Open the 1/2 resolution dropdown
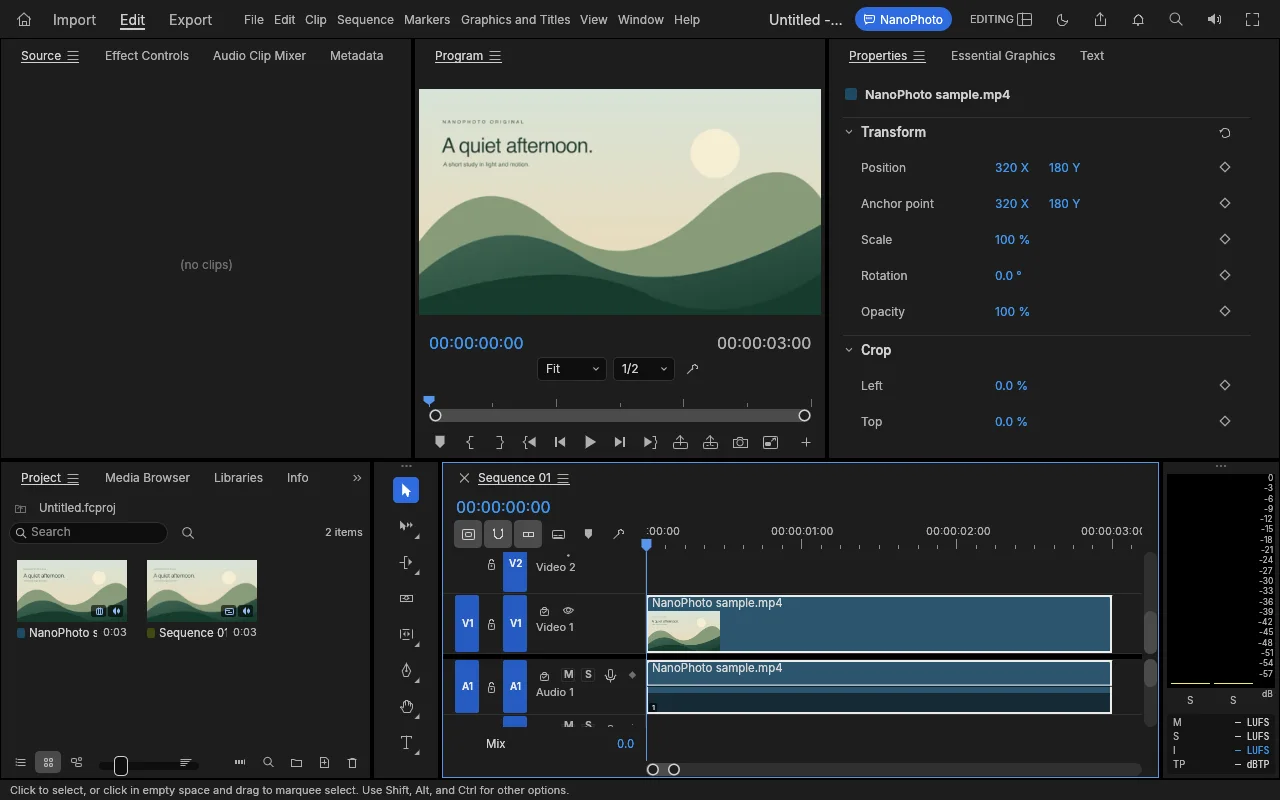1280x800 pixels. tap(643, 369)
